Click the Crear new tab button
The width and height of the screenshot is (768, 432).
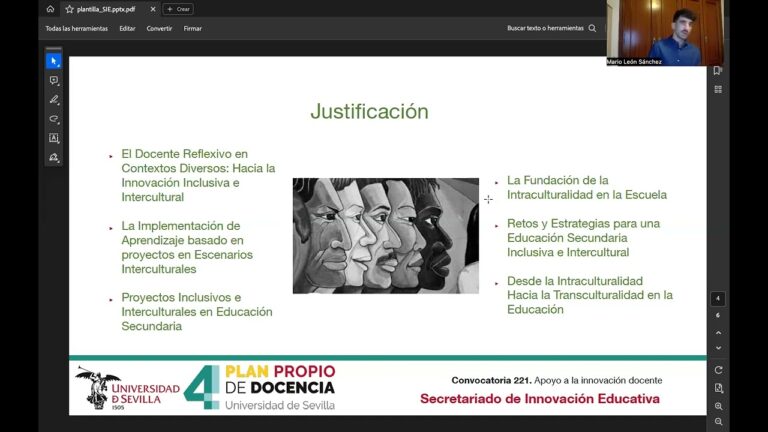tap(178, 9)
